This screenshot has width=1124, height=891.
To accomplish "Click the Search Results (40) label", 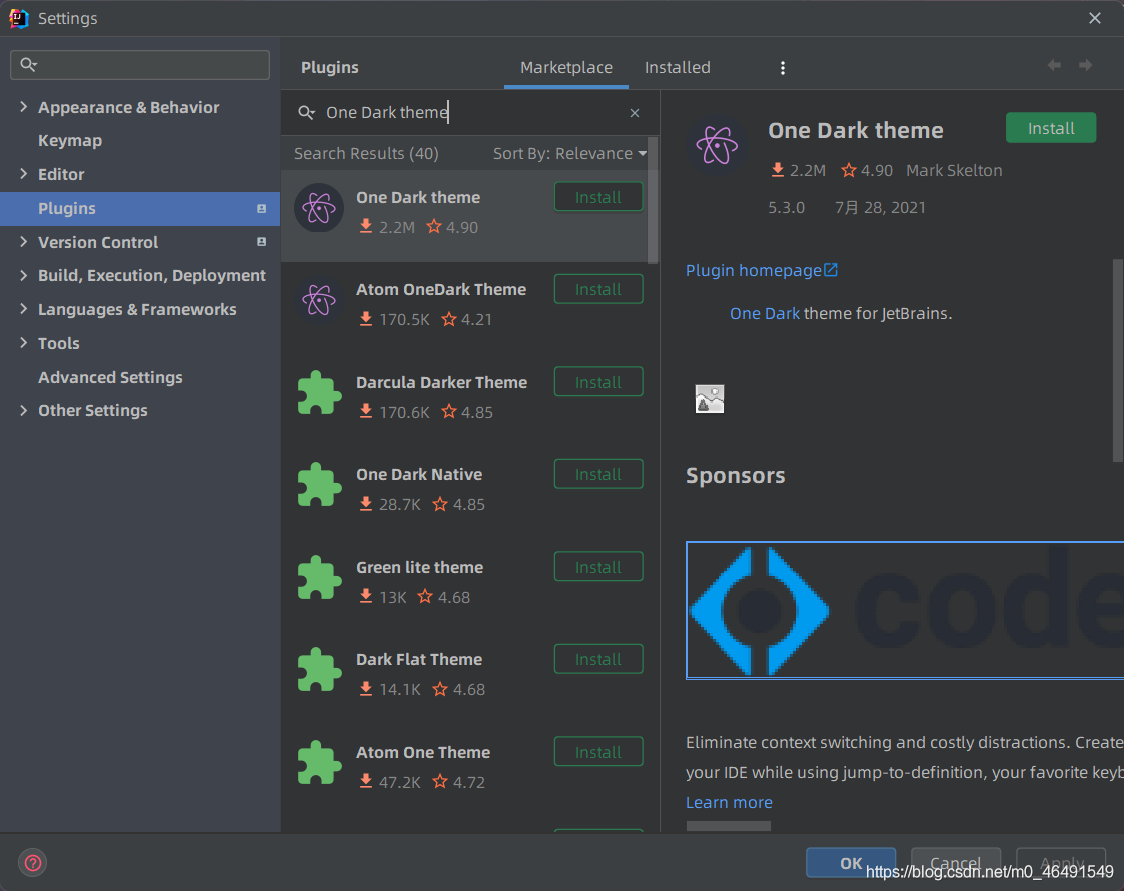I will tap(366, 153).
